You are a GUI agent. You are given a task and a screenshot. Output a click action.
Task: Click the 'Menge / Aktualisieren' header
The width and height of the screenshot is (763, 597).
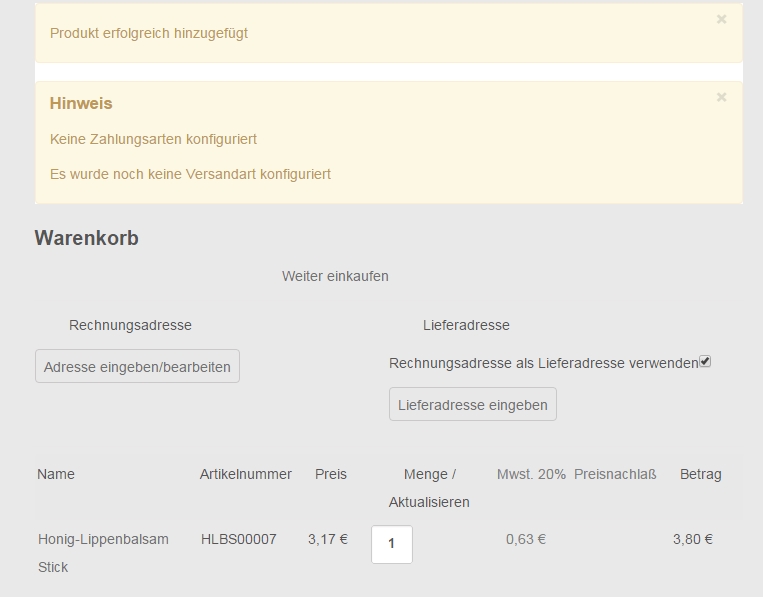(x=429, y=488)
